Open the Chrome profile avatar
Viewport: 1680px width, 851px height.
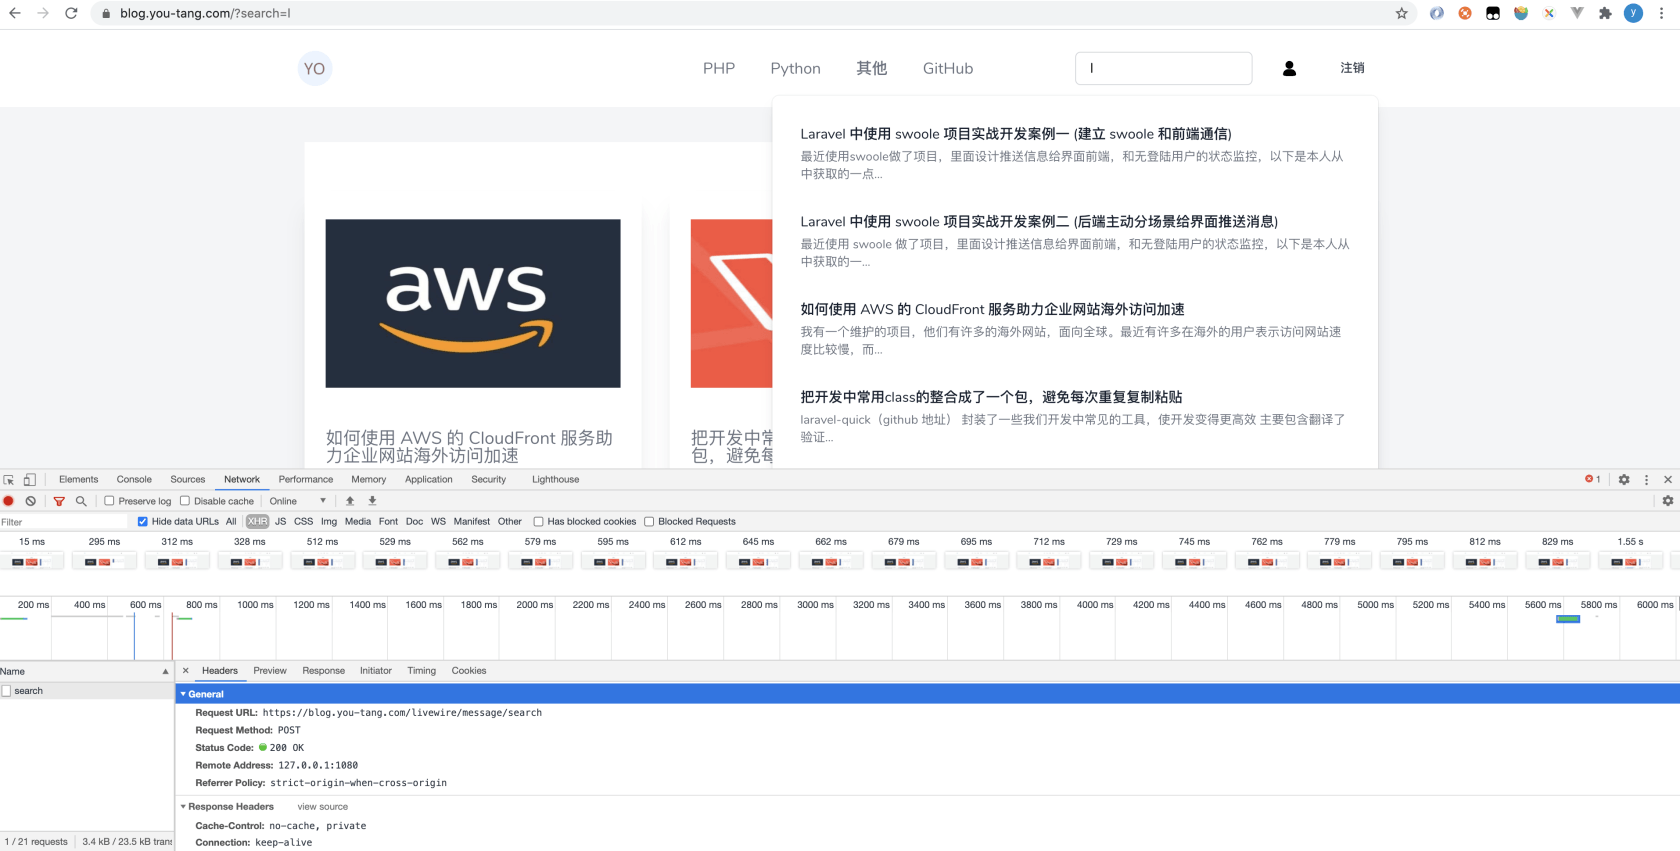1633,13
